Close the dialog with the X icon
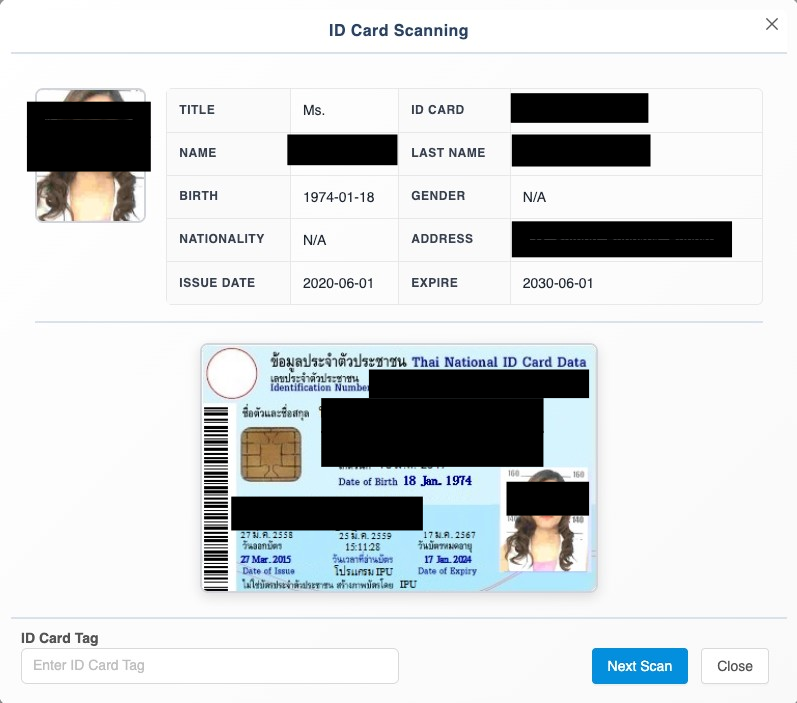The width and height of the screenshot is (797, 703). pos(771,25)
